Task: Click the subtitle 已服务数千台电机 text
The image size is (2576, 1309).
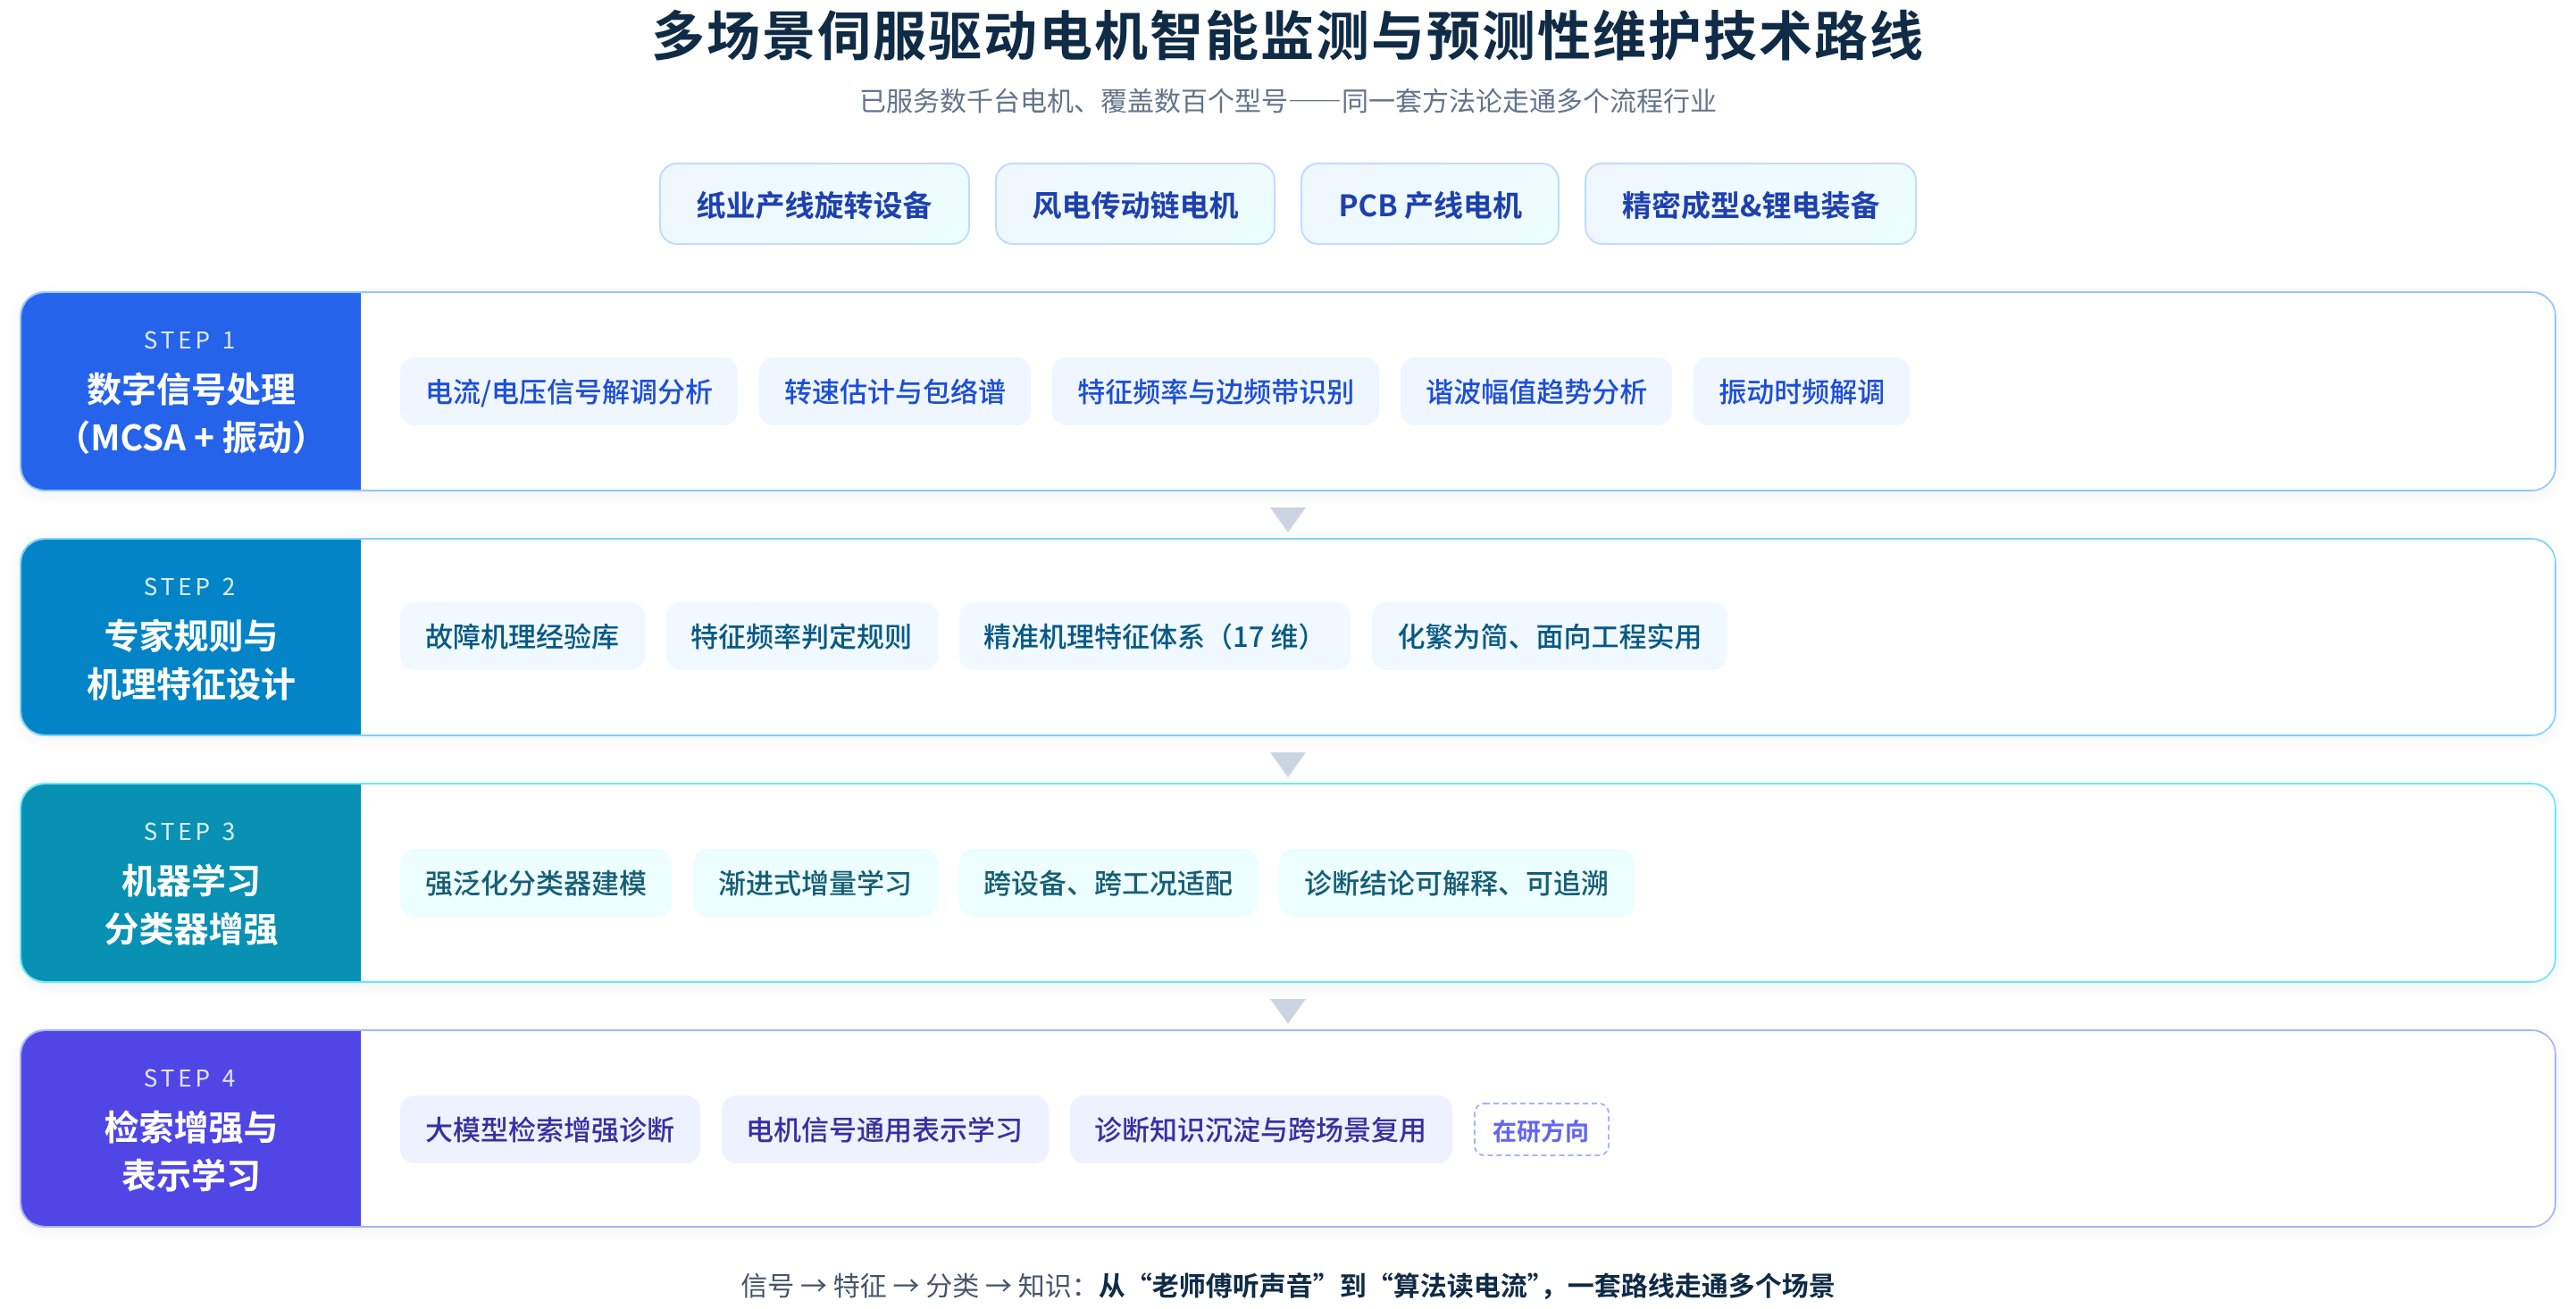Action: pyautogui.click(x=1287, y=101)
